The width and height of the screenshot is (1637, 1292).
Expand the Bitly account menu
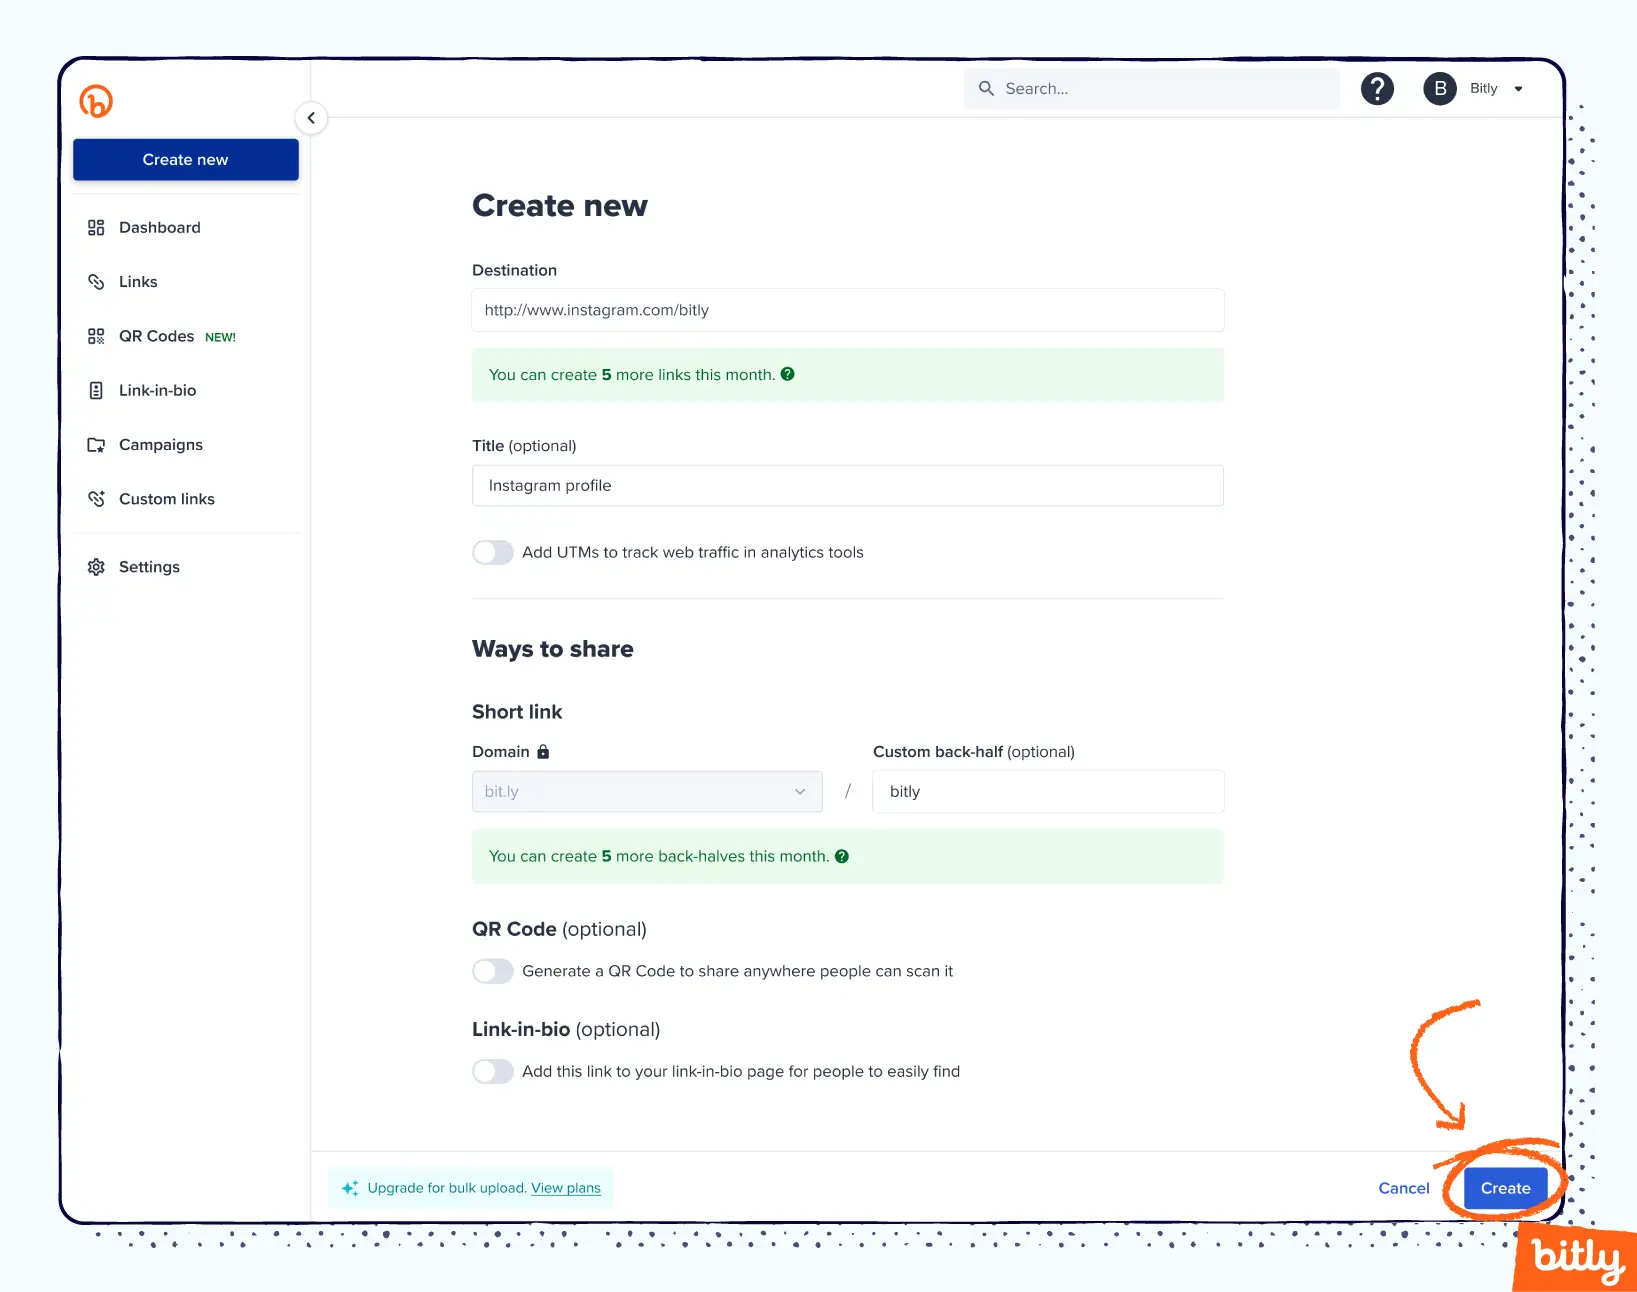1518,88
